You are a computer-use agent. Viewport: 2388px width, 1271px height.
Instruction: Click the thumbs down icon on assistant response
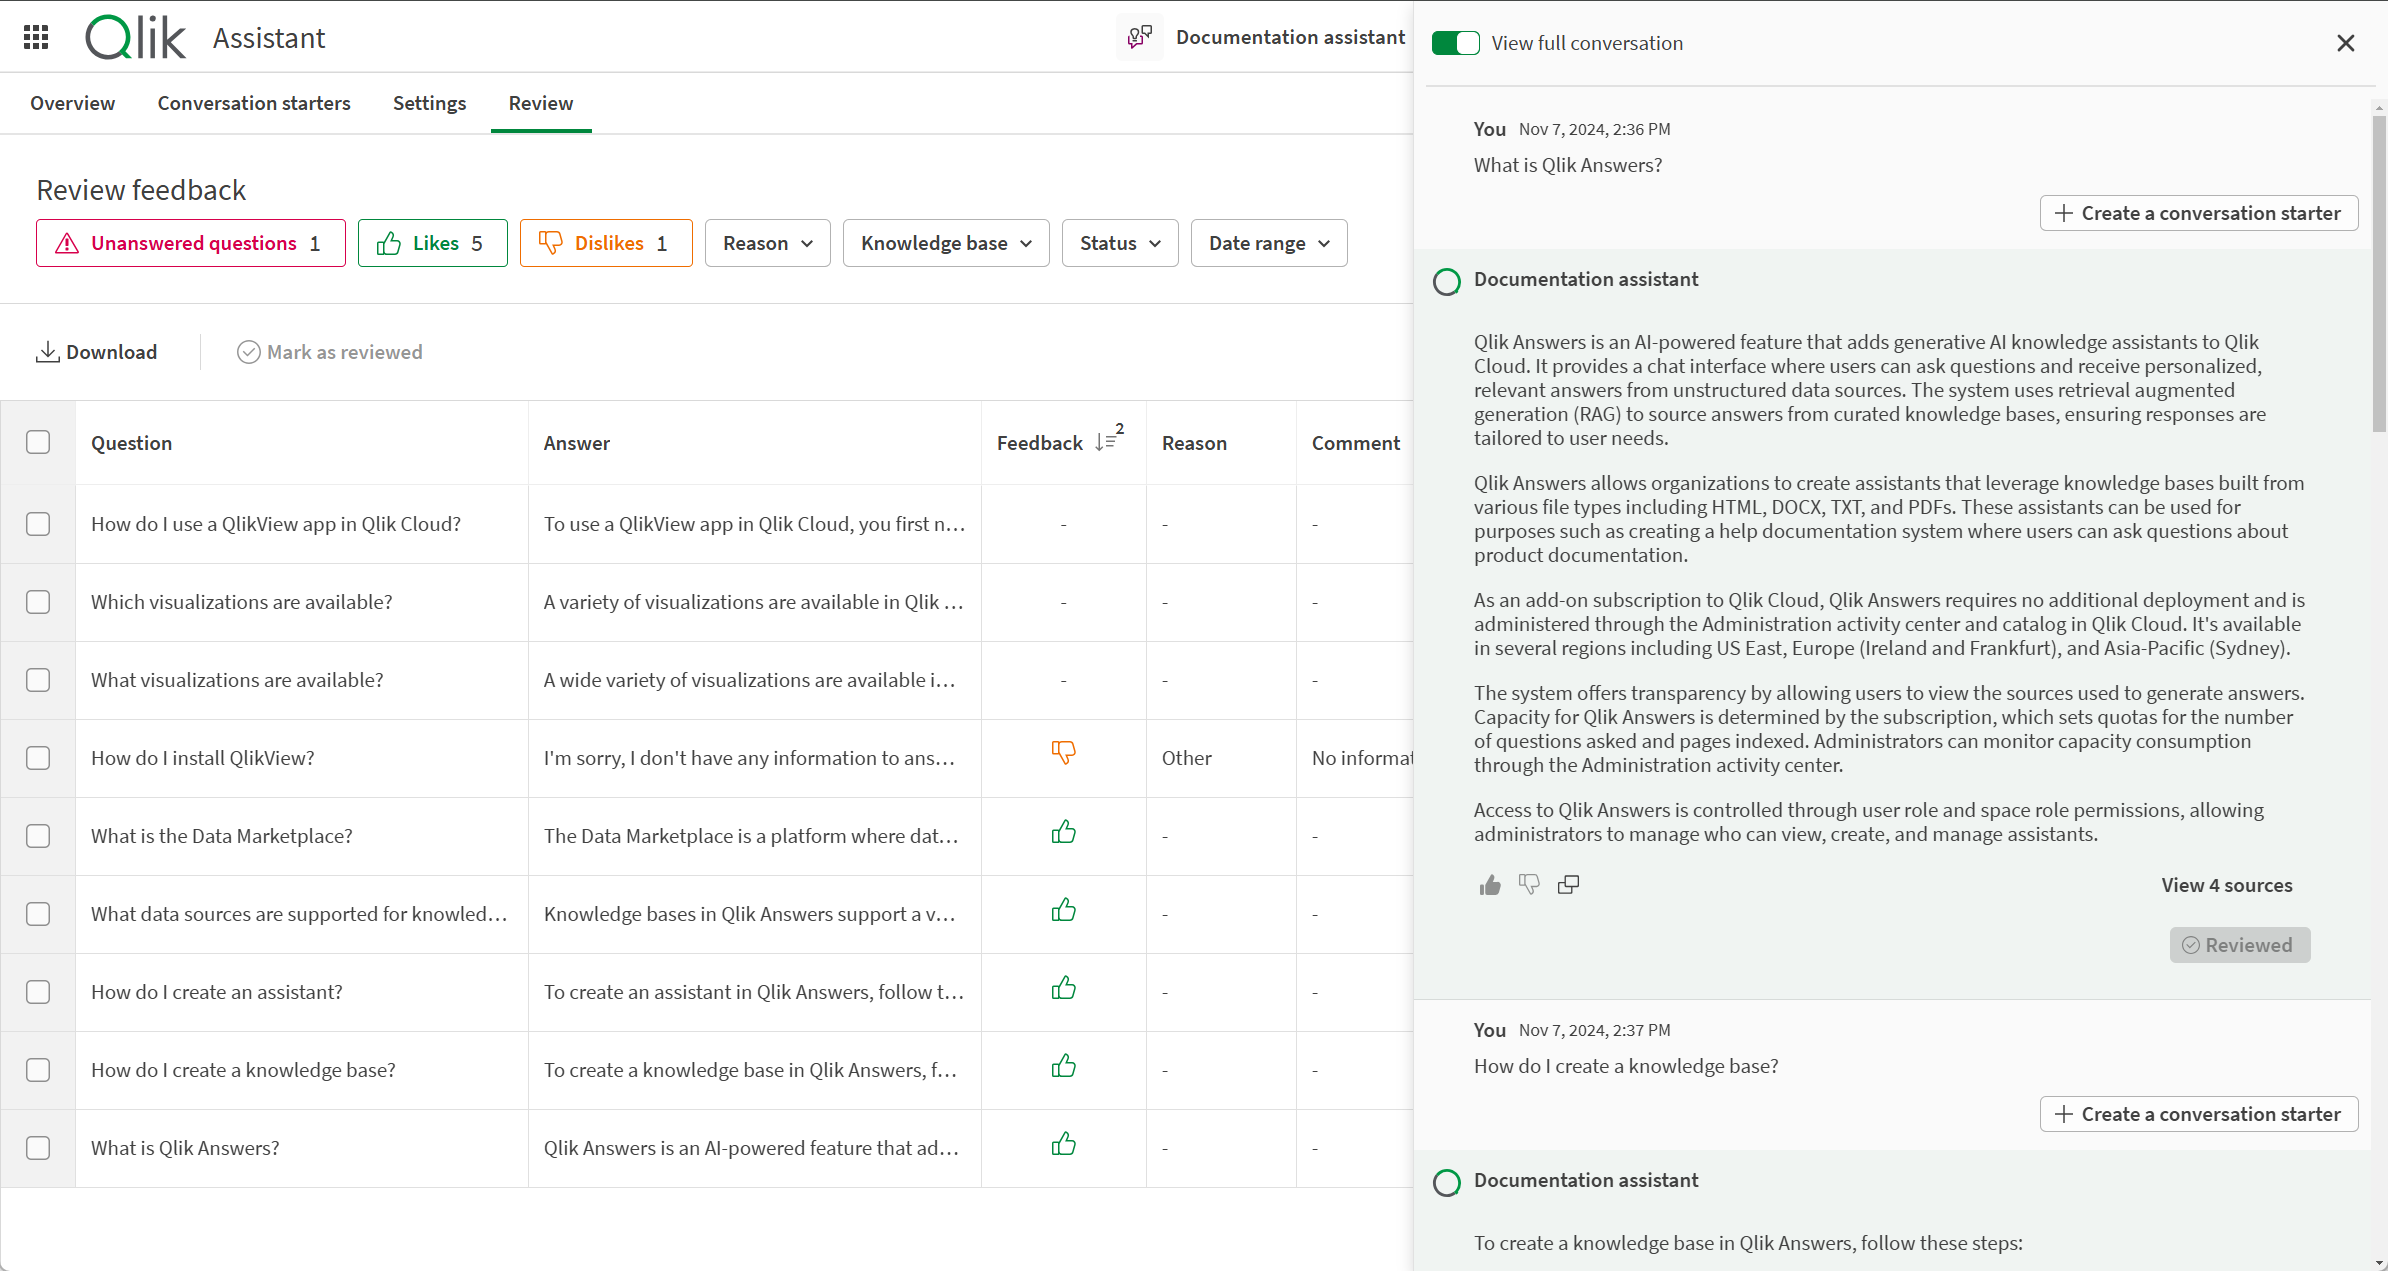1529,884
